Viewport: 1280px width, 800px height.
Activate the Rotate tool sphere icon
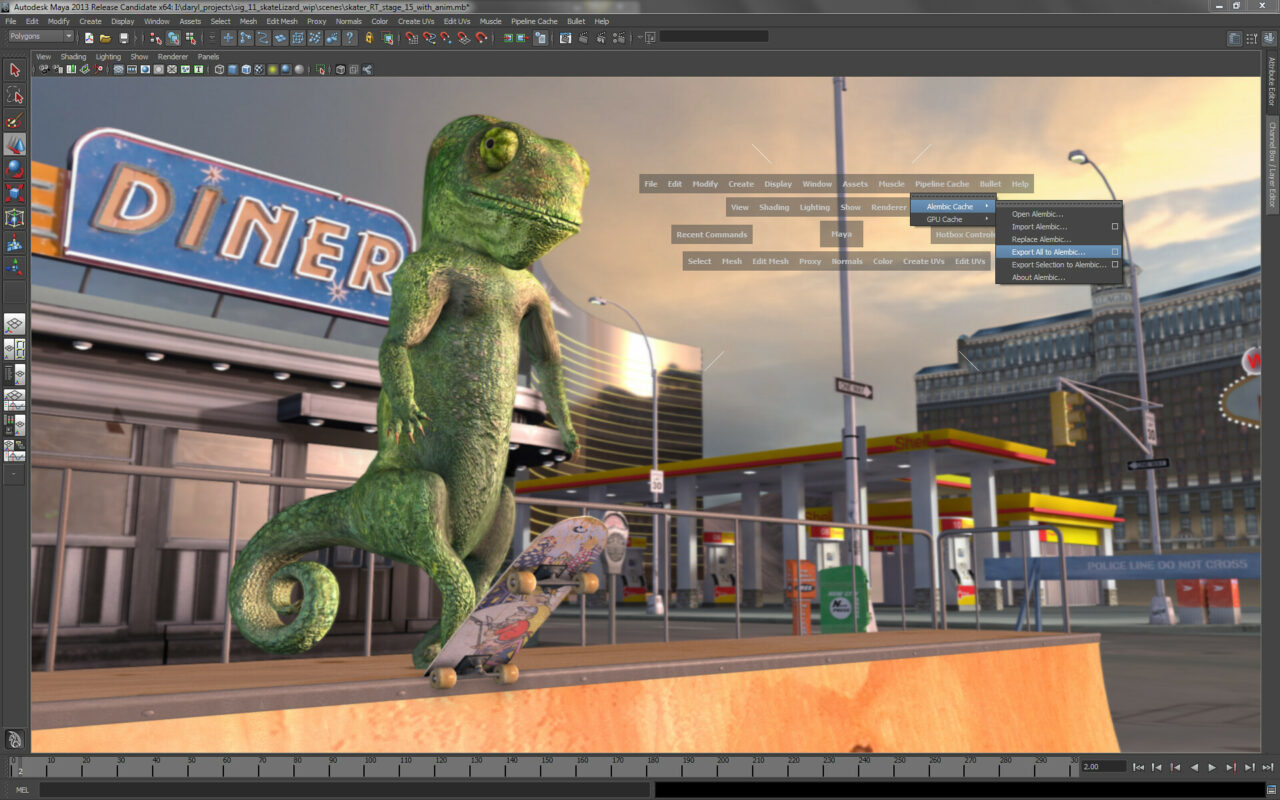click(x=14, y=169)
